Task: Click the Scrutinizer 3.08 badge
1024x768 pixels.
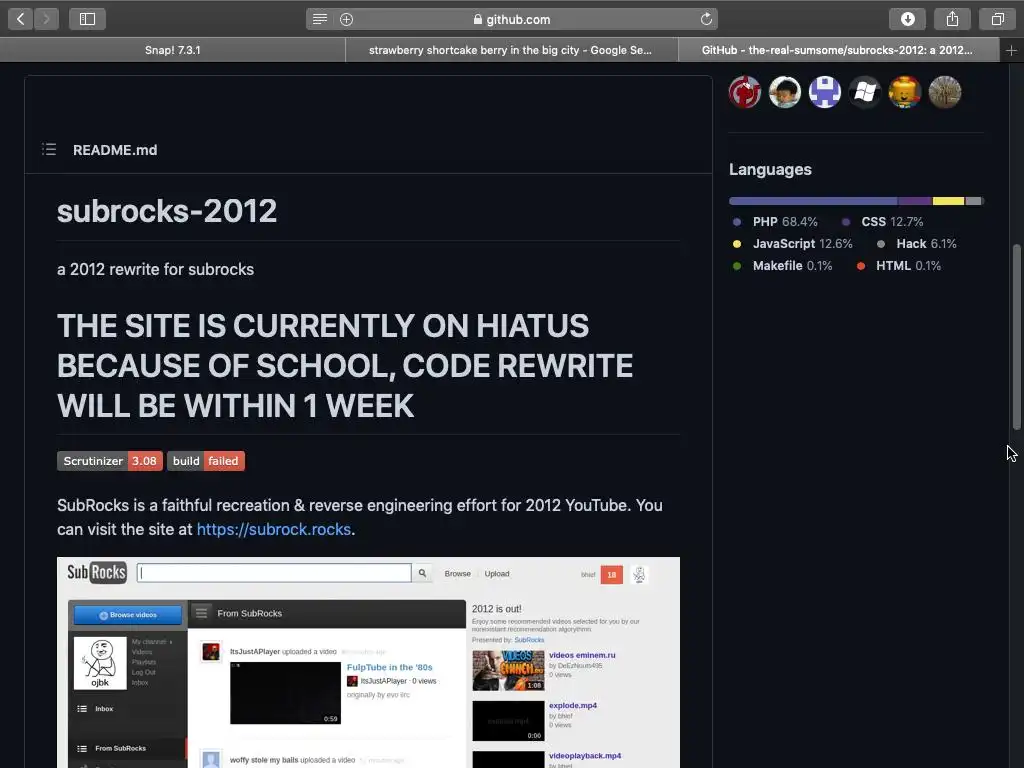Action: coord(110,461)
